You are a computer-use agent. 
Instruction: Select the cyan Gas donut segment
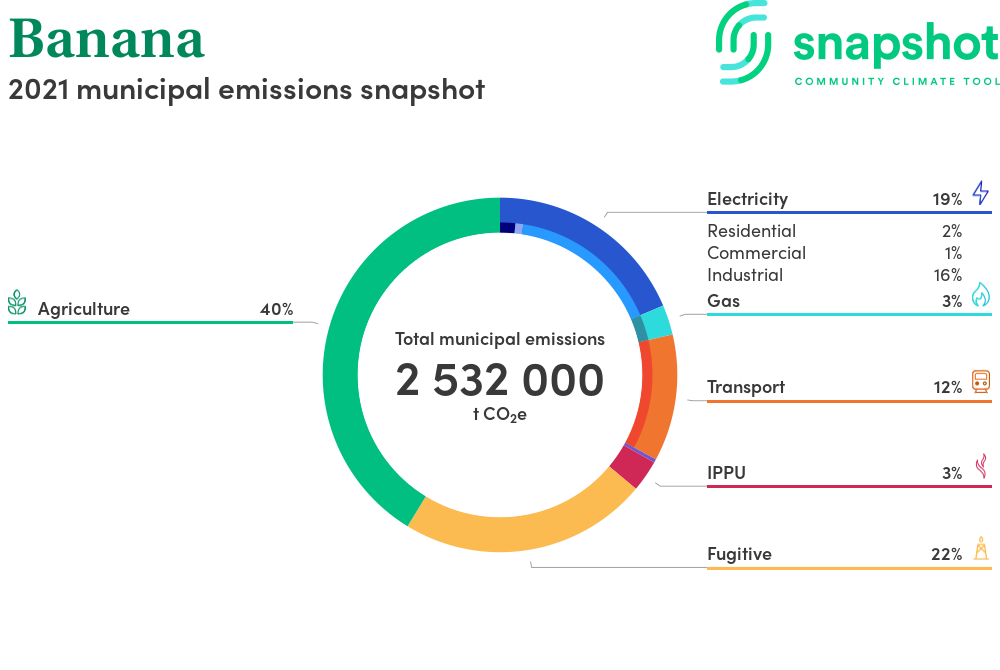click(x=657, y=323)
